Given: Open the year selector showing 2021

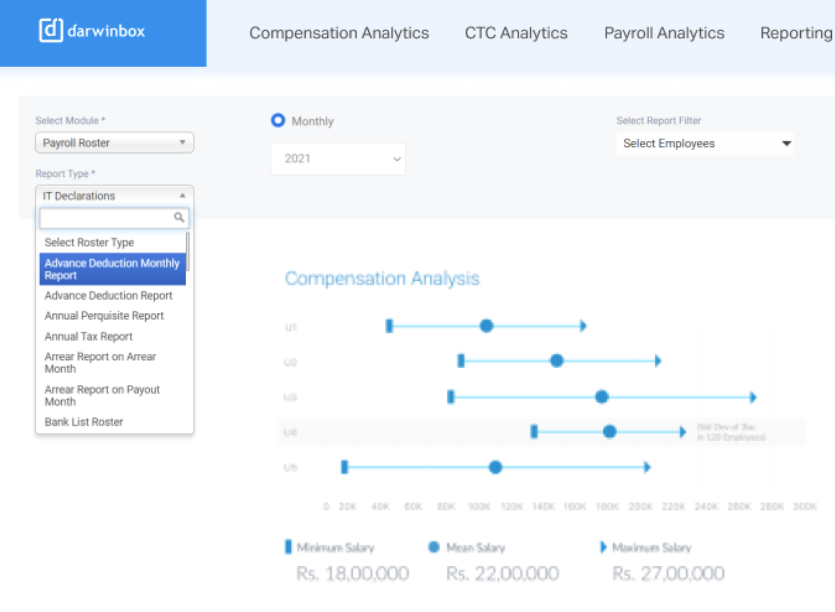Looking at the screenshot, I should coord(337,158).
